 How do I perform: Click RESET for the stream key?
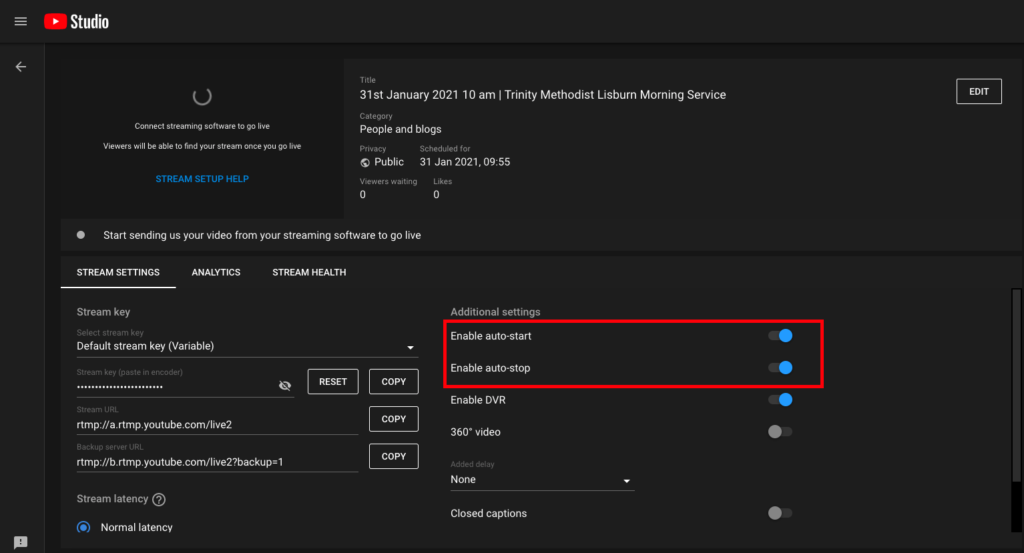(x=333, y=382)
